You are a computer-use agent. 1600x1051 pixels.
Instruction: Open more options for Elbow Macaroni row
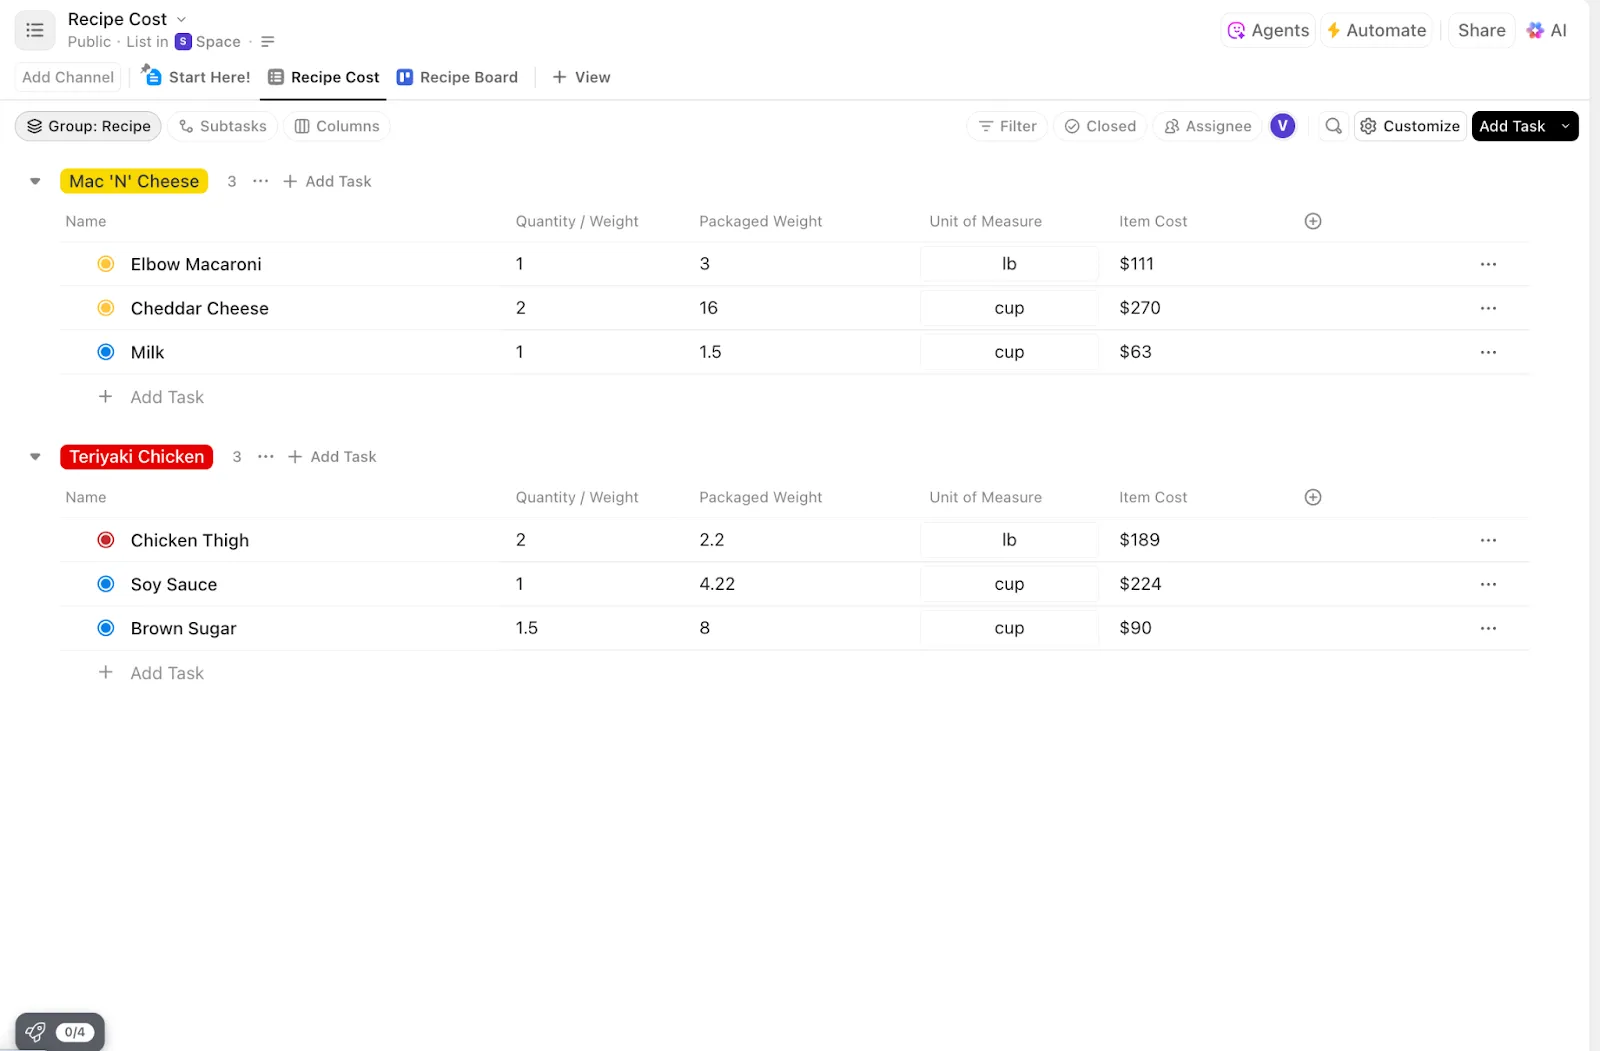pyautogui.click(x=1488, y=264)
